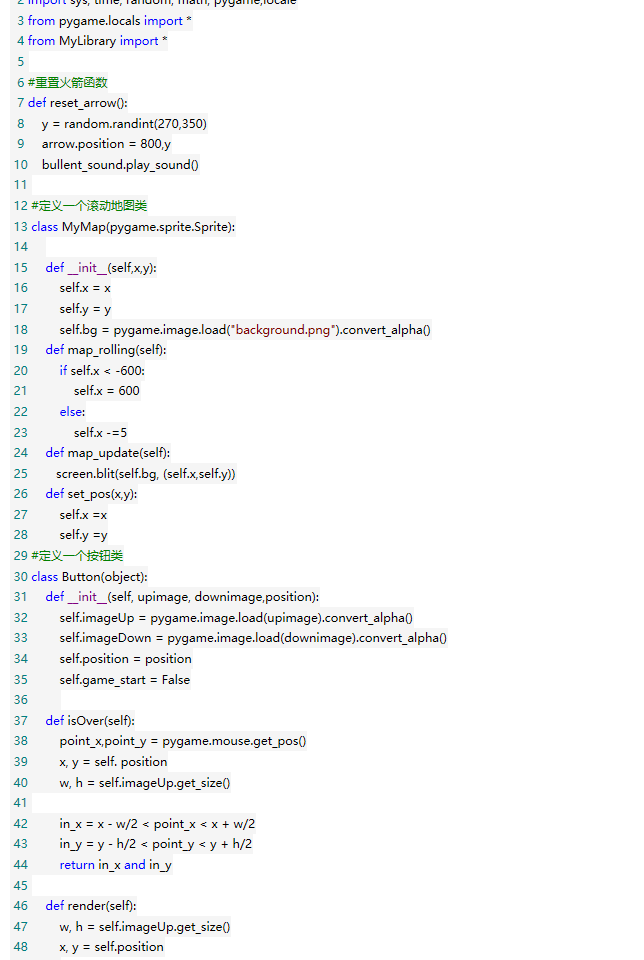This screenshot has height=960, width=644.
Task: Click 'self.x = 600' on line 21
Action: 107,391
